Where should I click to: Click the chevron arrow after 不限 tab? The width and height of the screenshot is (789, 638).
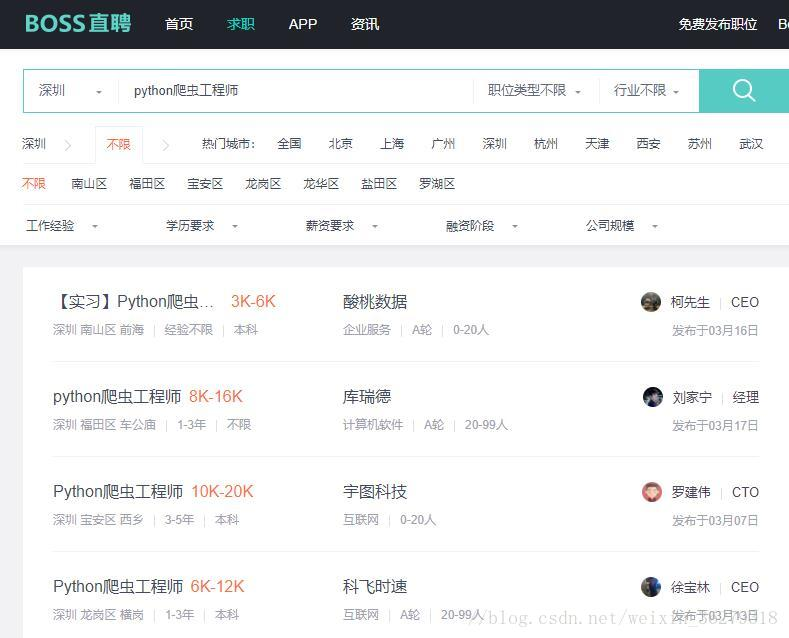click(165, 145)
